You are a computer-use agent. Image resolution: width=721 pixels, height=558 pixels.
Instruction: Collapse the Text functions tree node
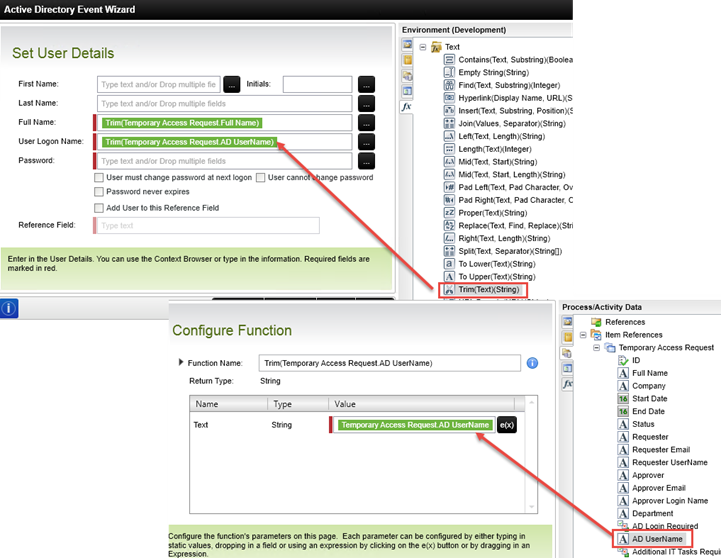[423, 47]
